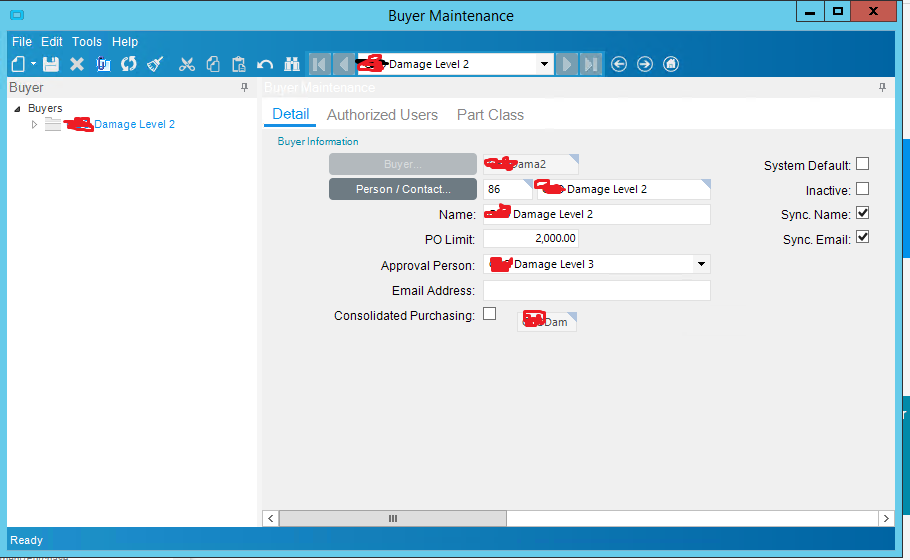Image resolution: width=910 pixels, height=560 pixels.
Task: Click the Person / Contact... button
Action: (x=403, y=189)
